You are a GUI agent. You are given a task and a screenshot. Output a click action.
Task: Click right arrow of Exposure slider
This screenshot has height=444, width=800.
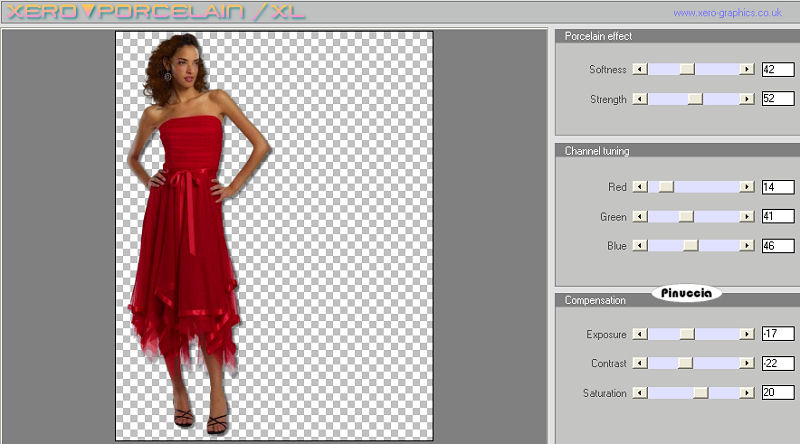click(746, 334)
